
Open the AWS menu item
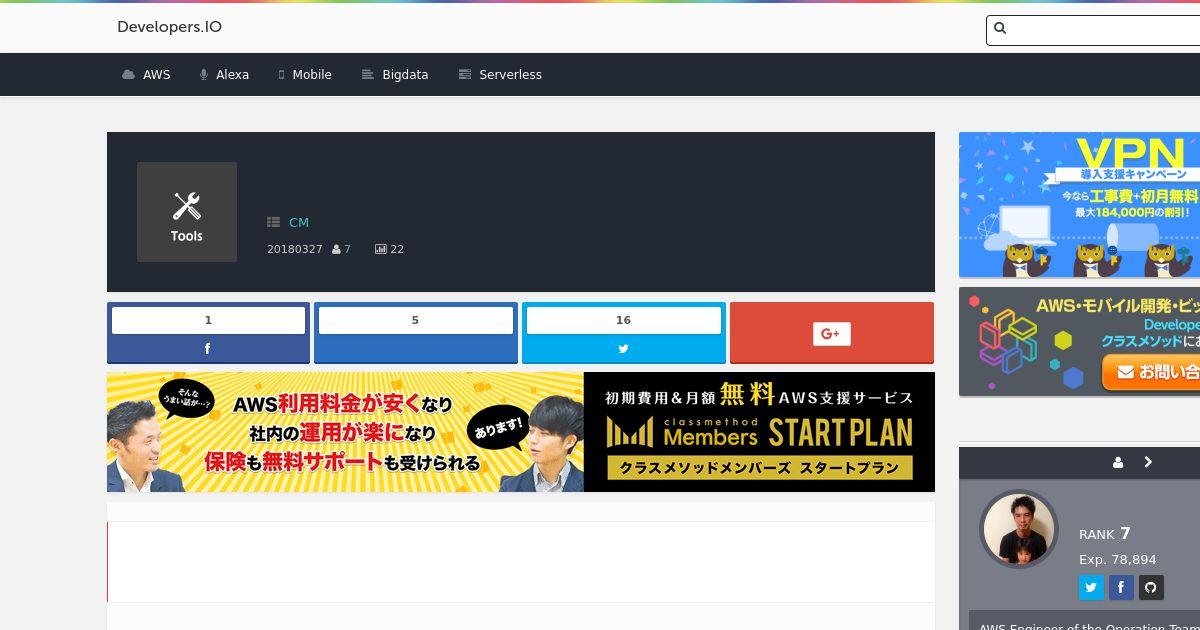coord(146,75)
